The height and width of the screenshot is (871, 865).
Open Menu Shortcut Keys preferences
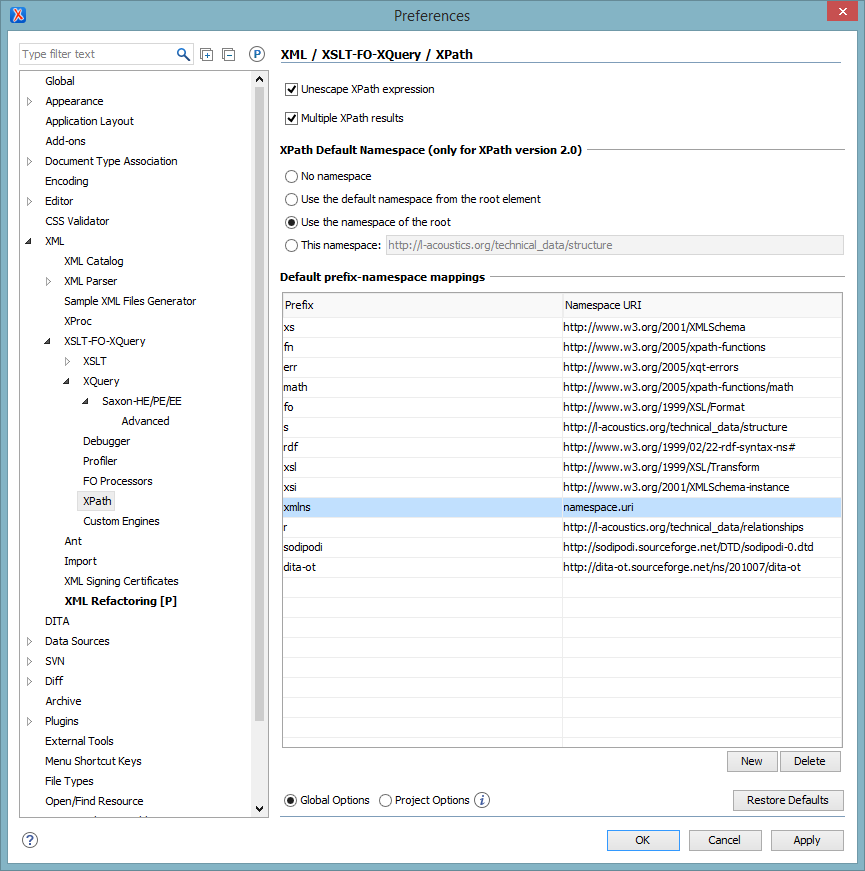pos(93,761)
